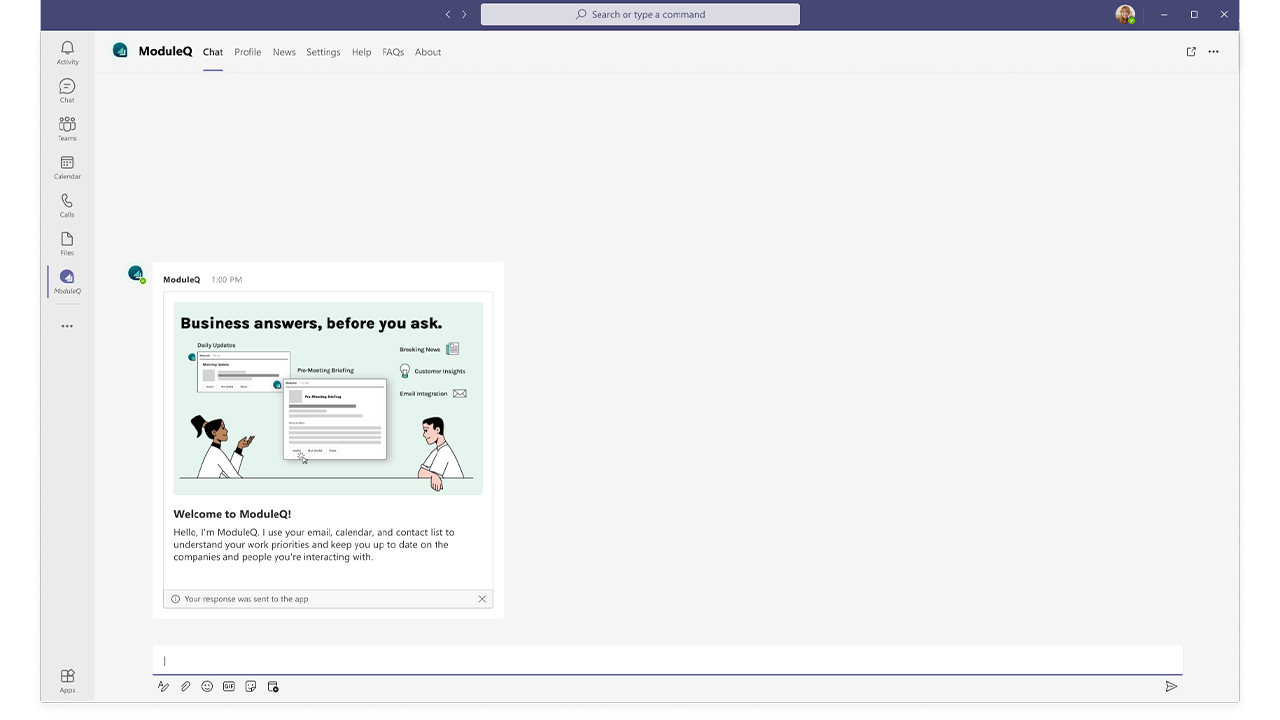Open the Profile tab
The height and width of the screenshot is (720, 1280).
coord(248,52)
